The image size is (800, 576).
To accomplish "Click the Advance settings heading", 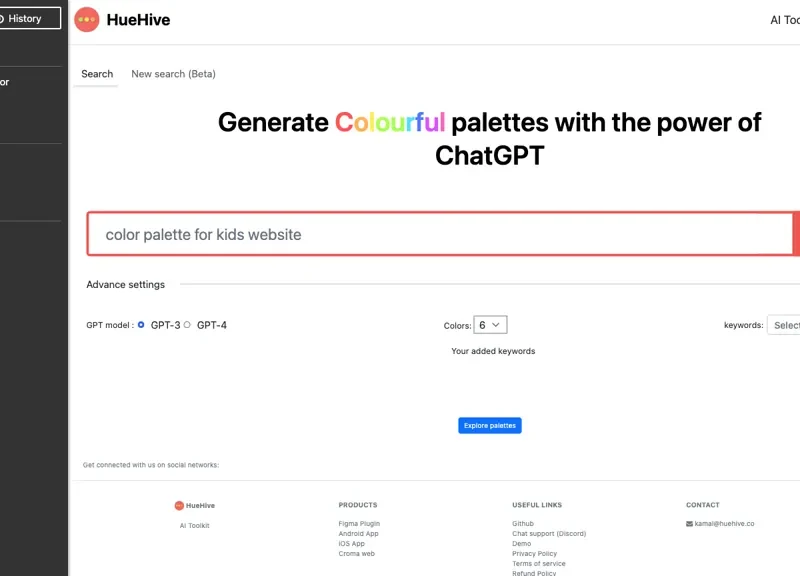I will pyautogui.click(x=125, y=285).
